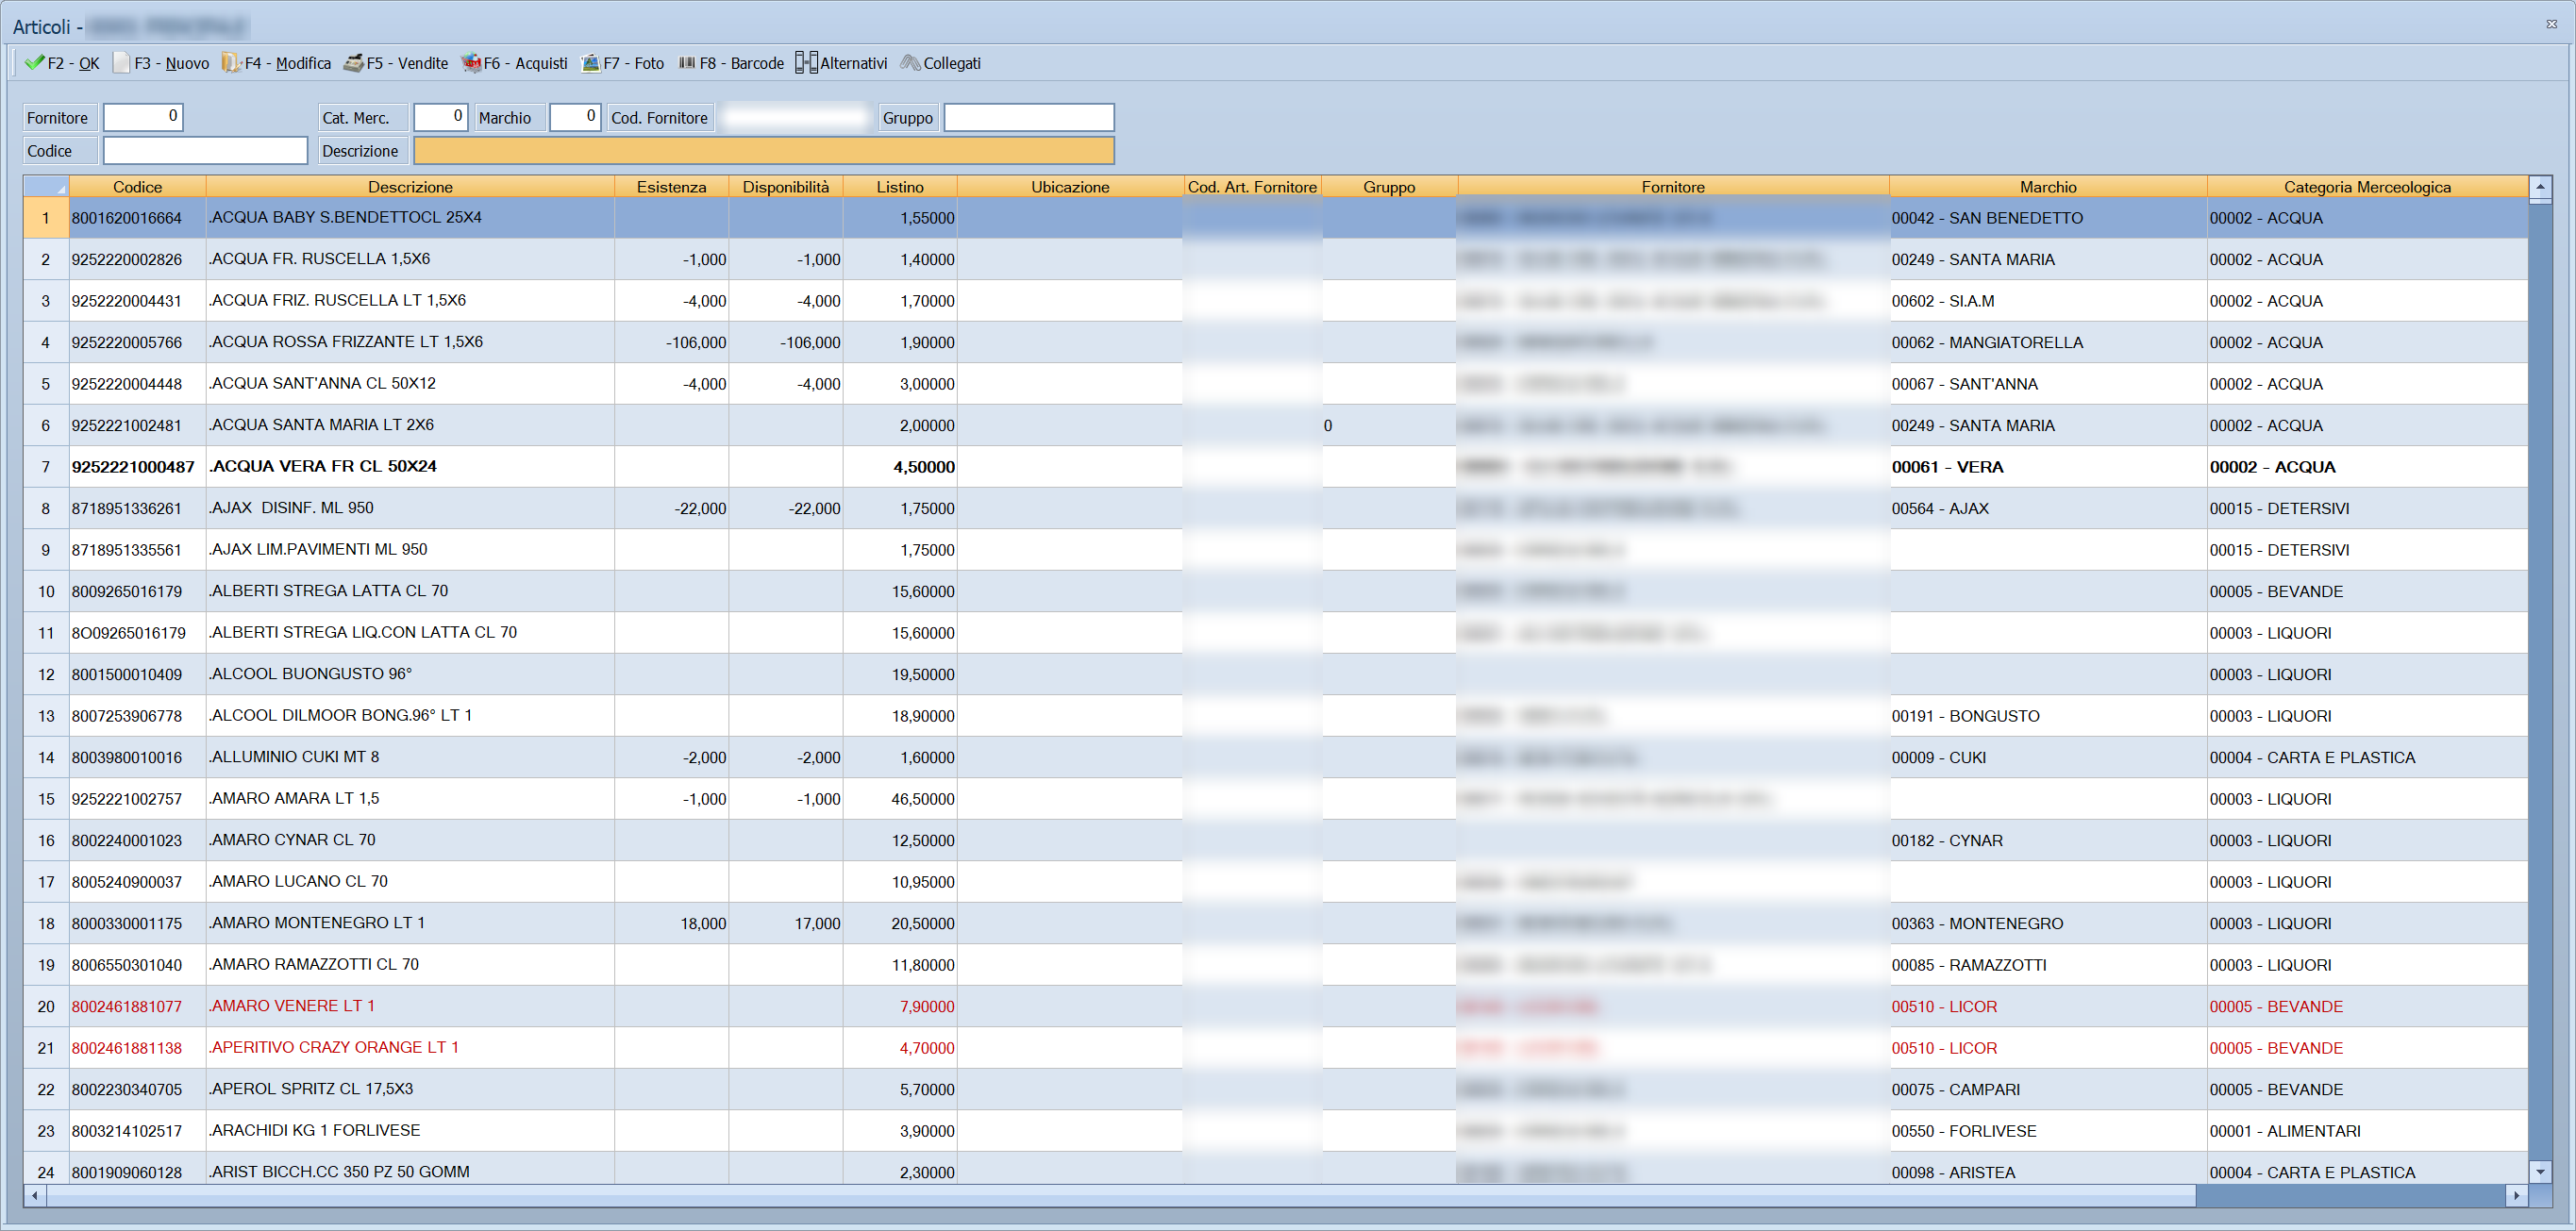Viewport: 2576px width, 1231px height.
Task: Close the Articoli window
Action: [x=2551, y=24]
